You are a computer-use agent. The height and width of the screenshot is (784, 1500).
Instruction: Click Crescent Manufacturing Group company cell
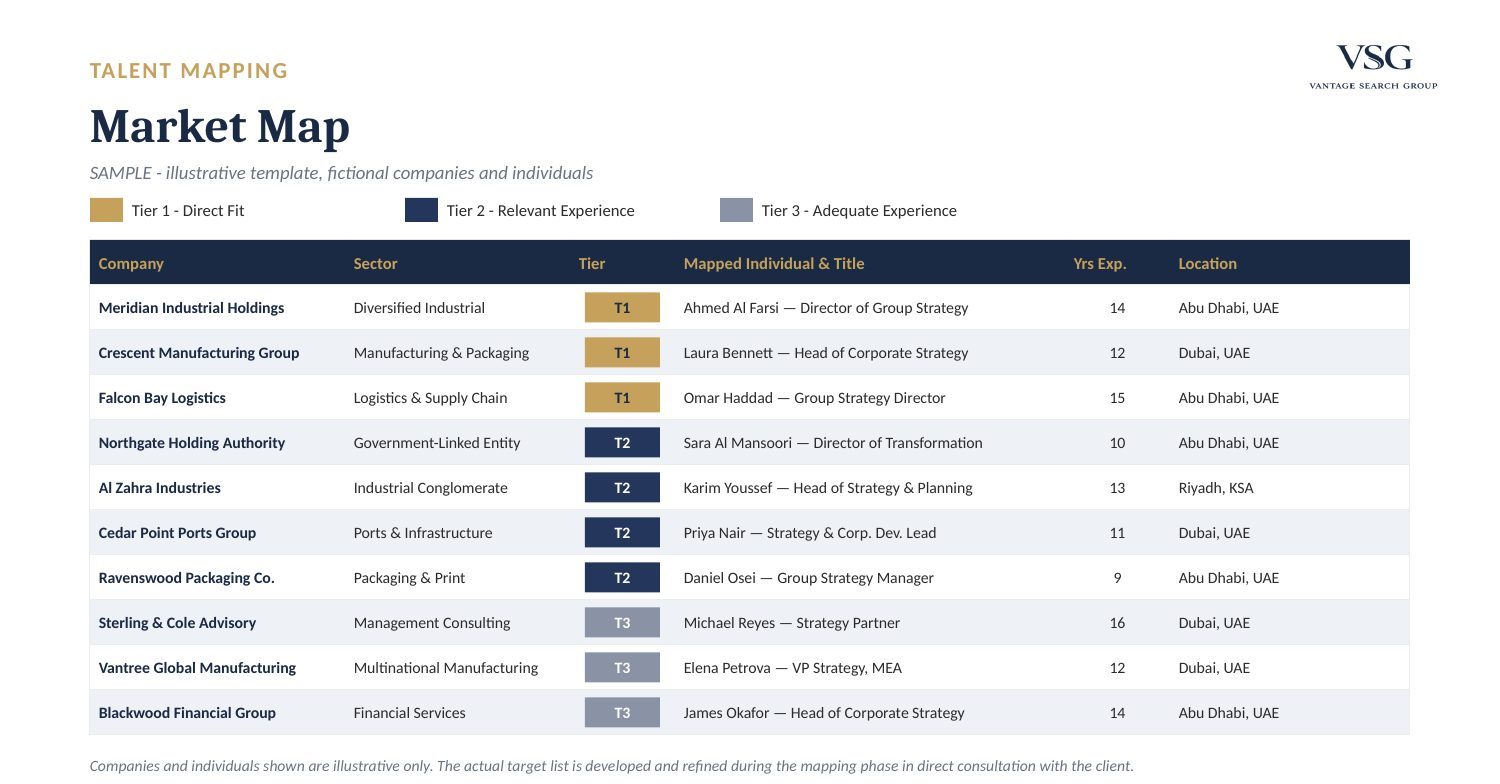coord(199,353)
